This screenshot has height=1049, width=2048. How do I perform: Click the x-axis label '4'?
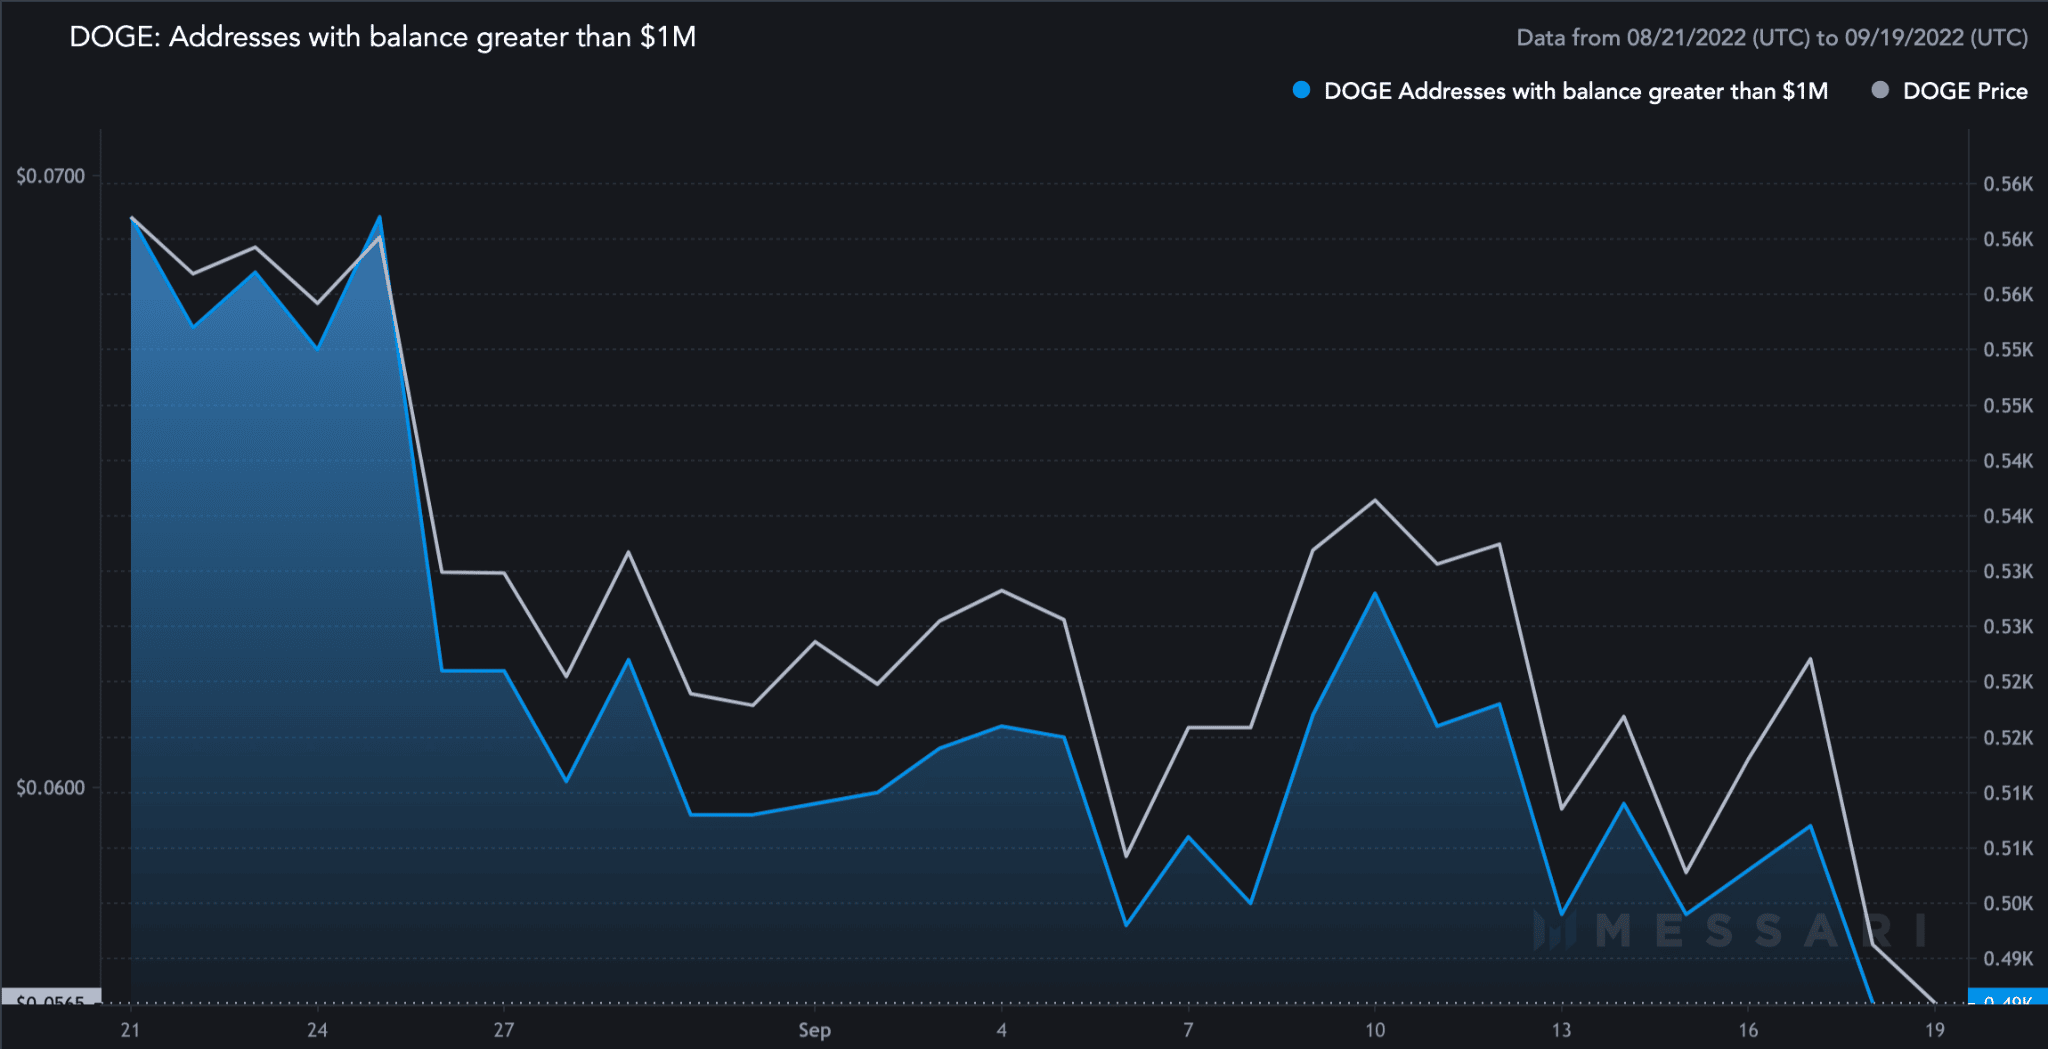click(1001, 1030)
